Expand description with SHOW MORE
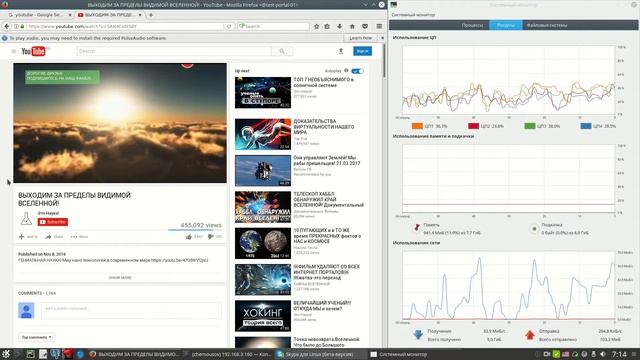640x360 pixels. pyautogui.click(x=120, y=278)
